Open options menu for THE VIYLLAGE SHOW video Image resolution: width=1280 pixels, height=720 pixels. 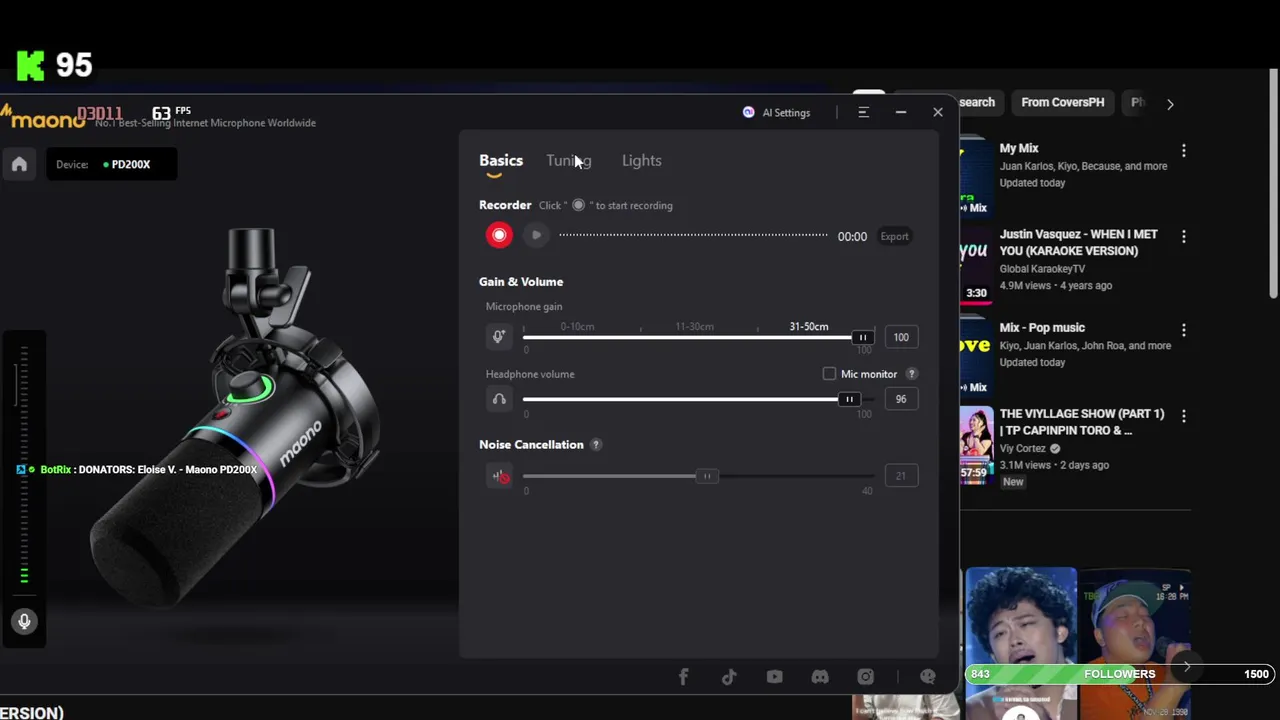click(x=1184, y=416)
